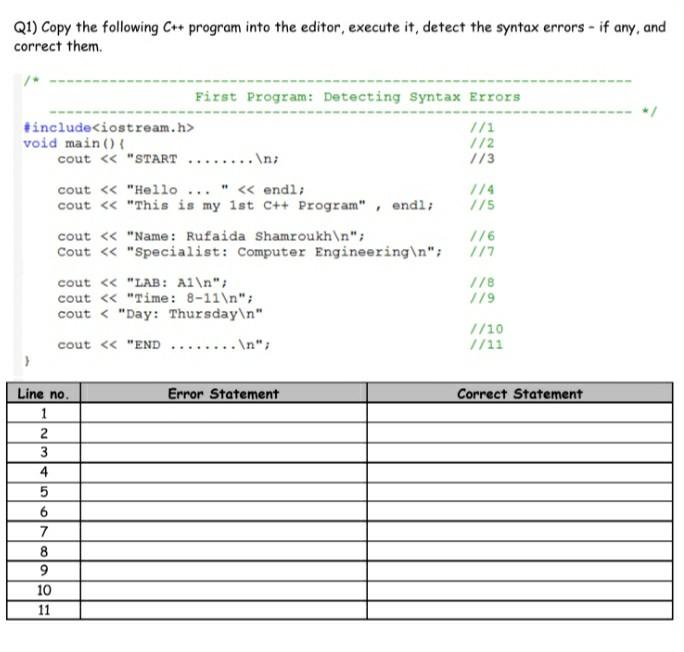Click line number 1 in the table

coord(44,413)
